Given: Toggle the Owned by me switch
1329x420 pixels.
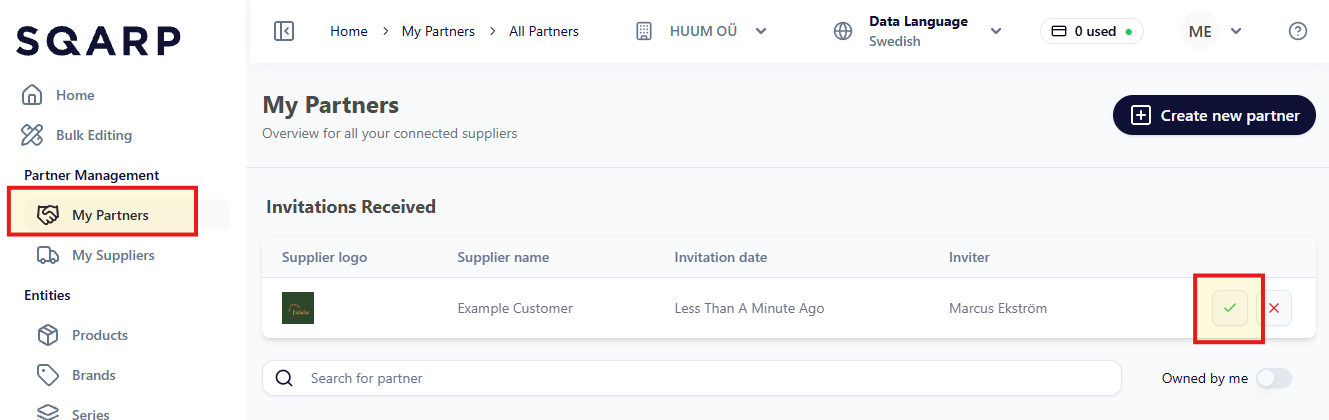Looking at the screenshot, I should pos(1273,378).
